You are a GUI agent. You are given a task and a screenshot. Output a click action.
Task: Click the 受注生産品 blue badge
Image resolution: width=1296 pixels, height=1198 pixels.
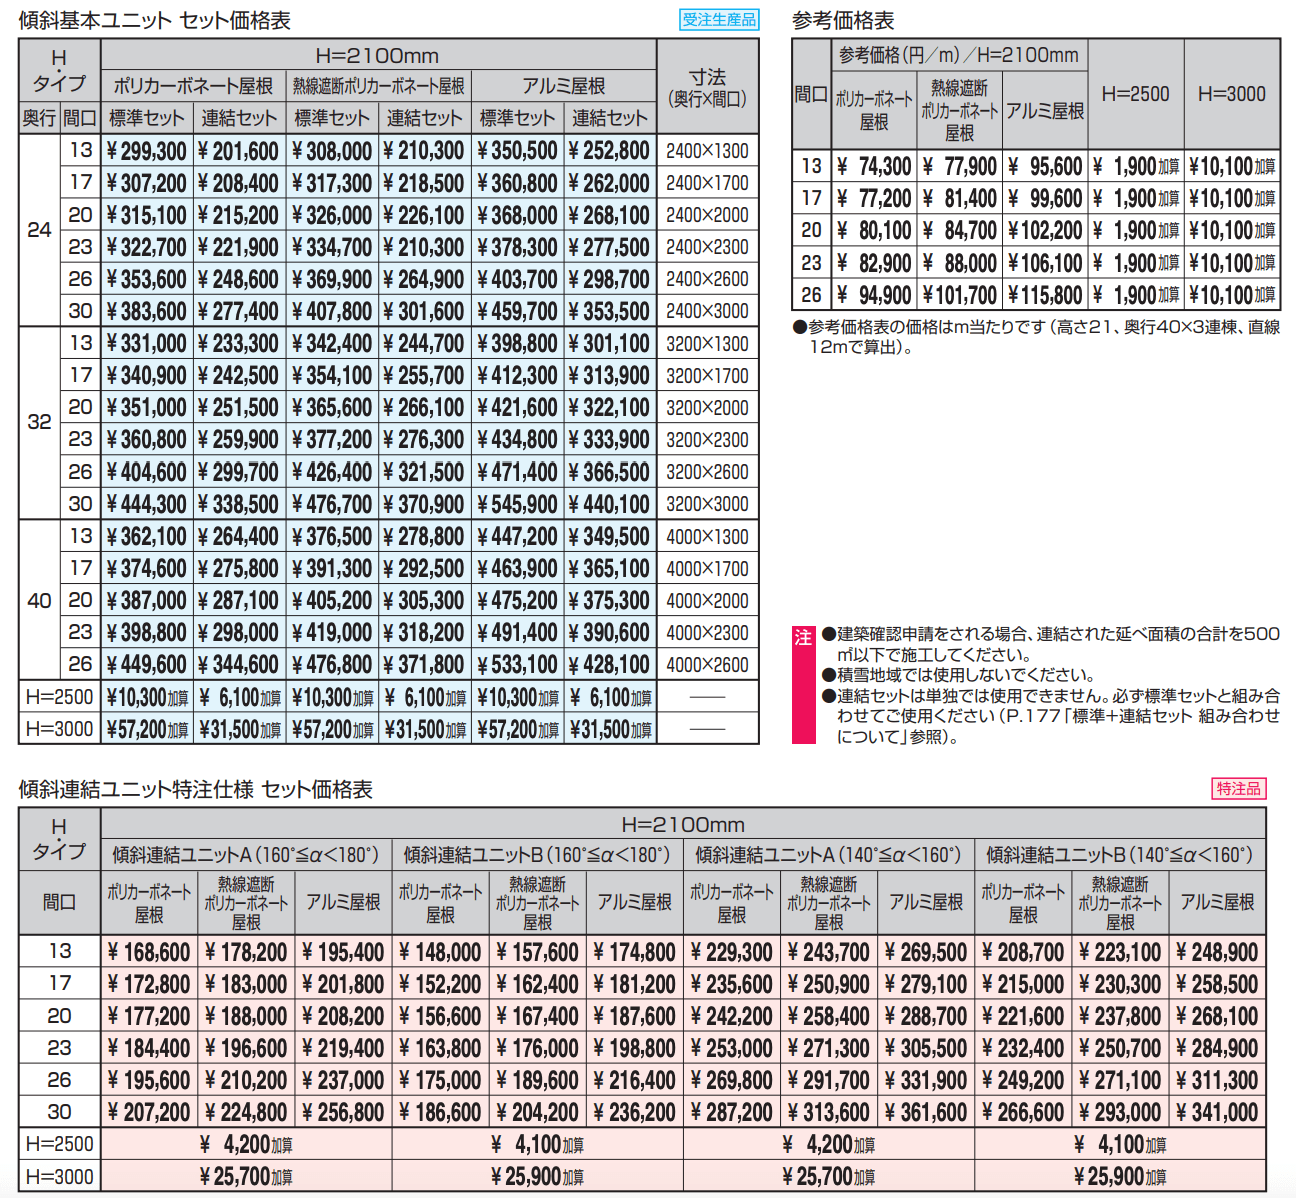[719, 19]
